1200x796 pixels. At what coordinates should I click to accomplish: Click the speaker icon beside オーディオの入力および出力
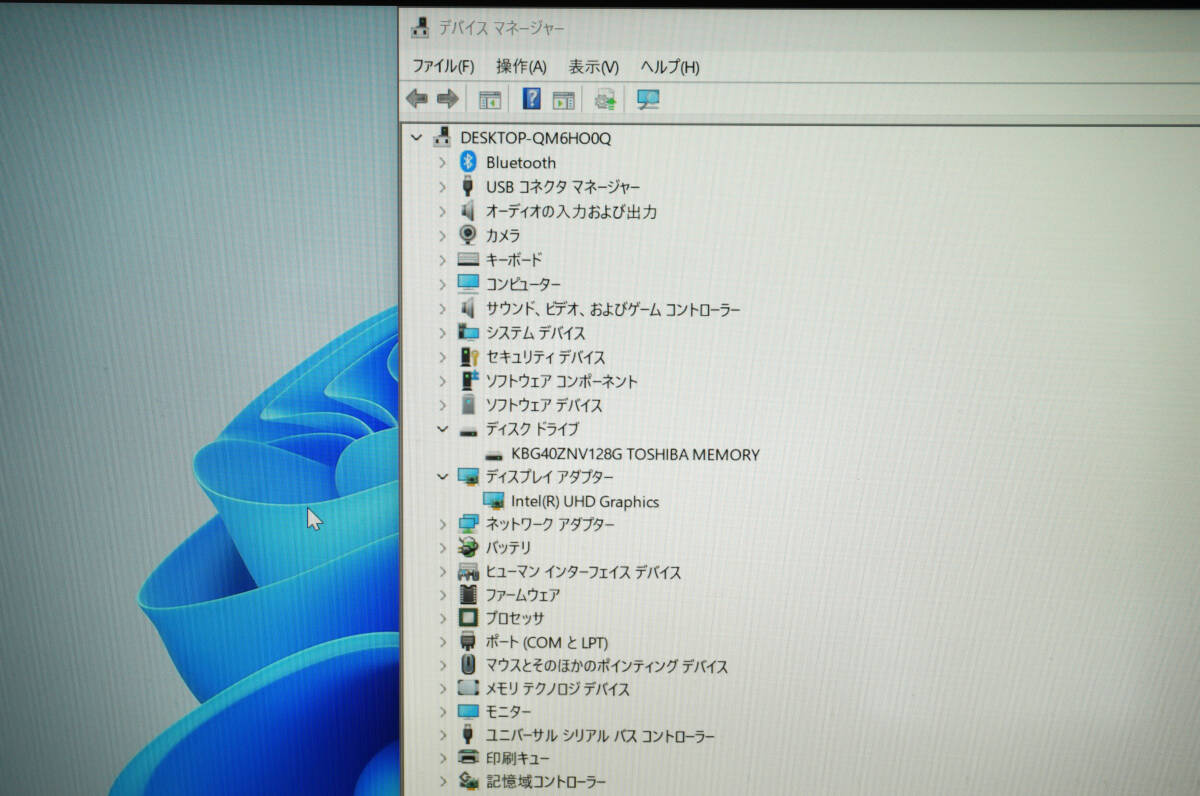467,211
